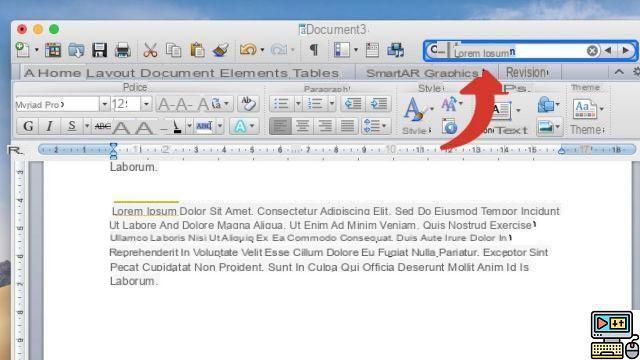The height and width of the screenshot is (360, 640).
Task: Open the font size dropdown arrow
Action: [146, 104]
